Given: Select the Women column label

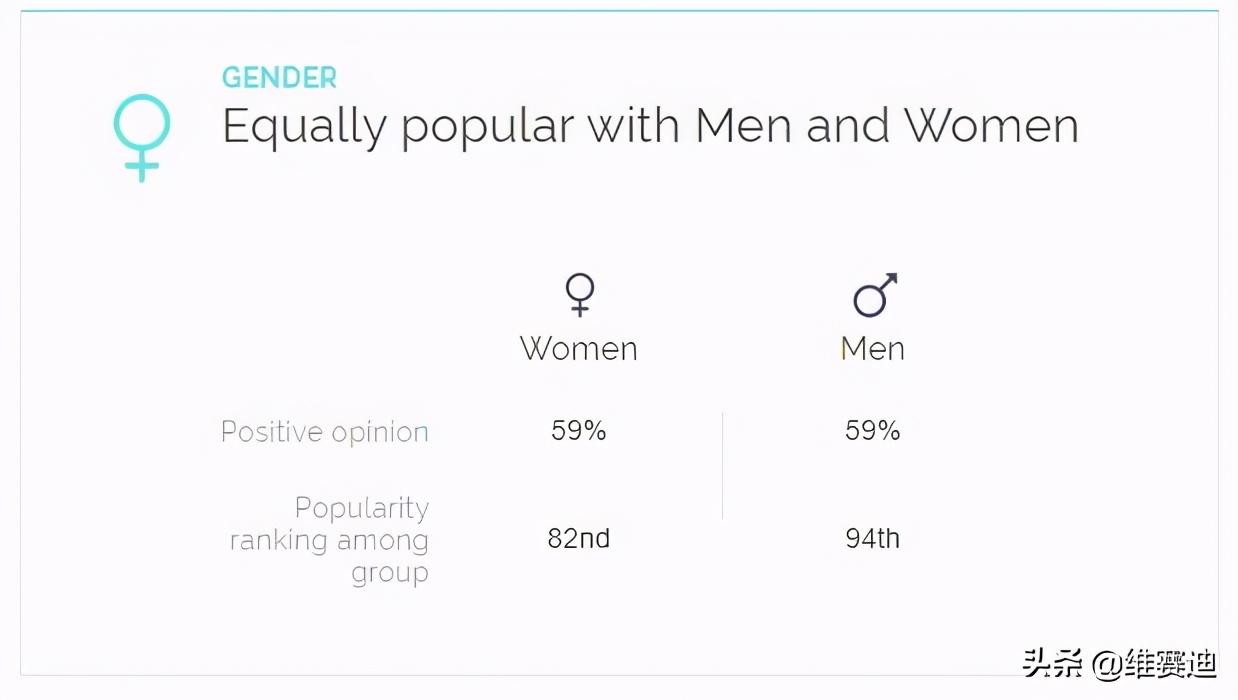Looking at the screenshot, I should click(x=578, y=349).
